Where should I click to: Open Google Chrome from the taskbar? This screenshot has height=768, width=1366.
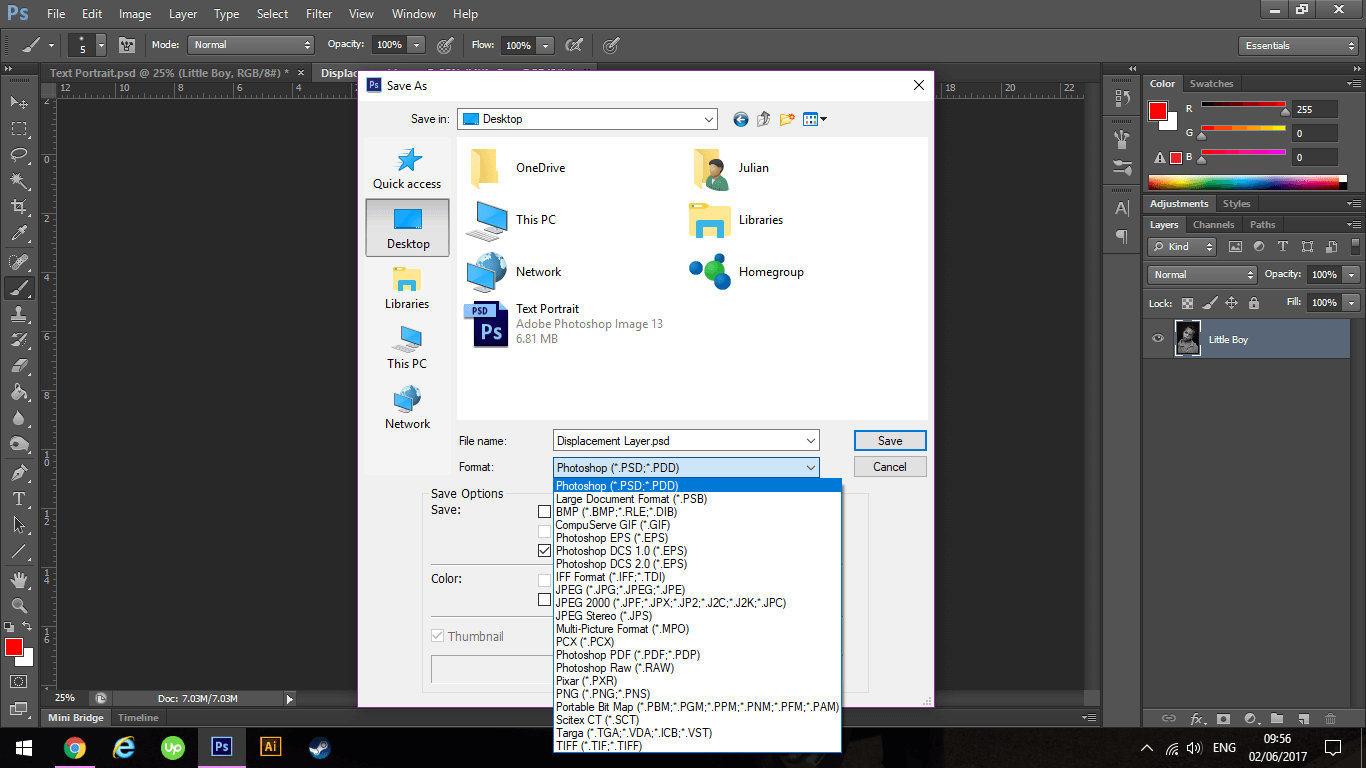pos(74,747)
